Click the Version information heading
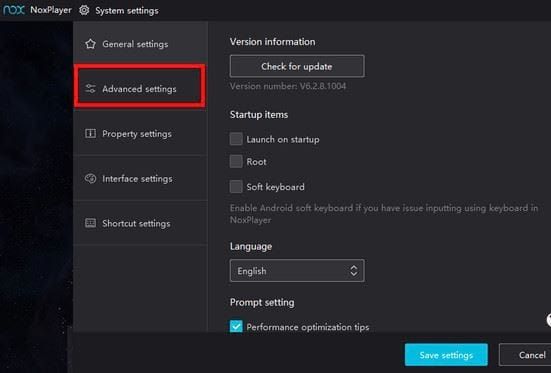The height and width of the screenshot is (373, 551). point(272,42)
